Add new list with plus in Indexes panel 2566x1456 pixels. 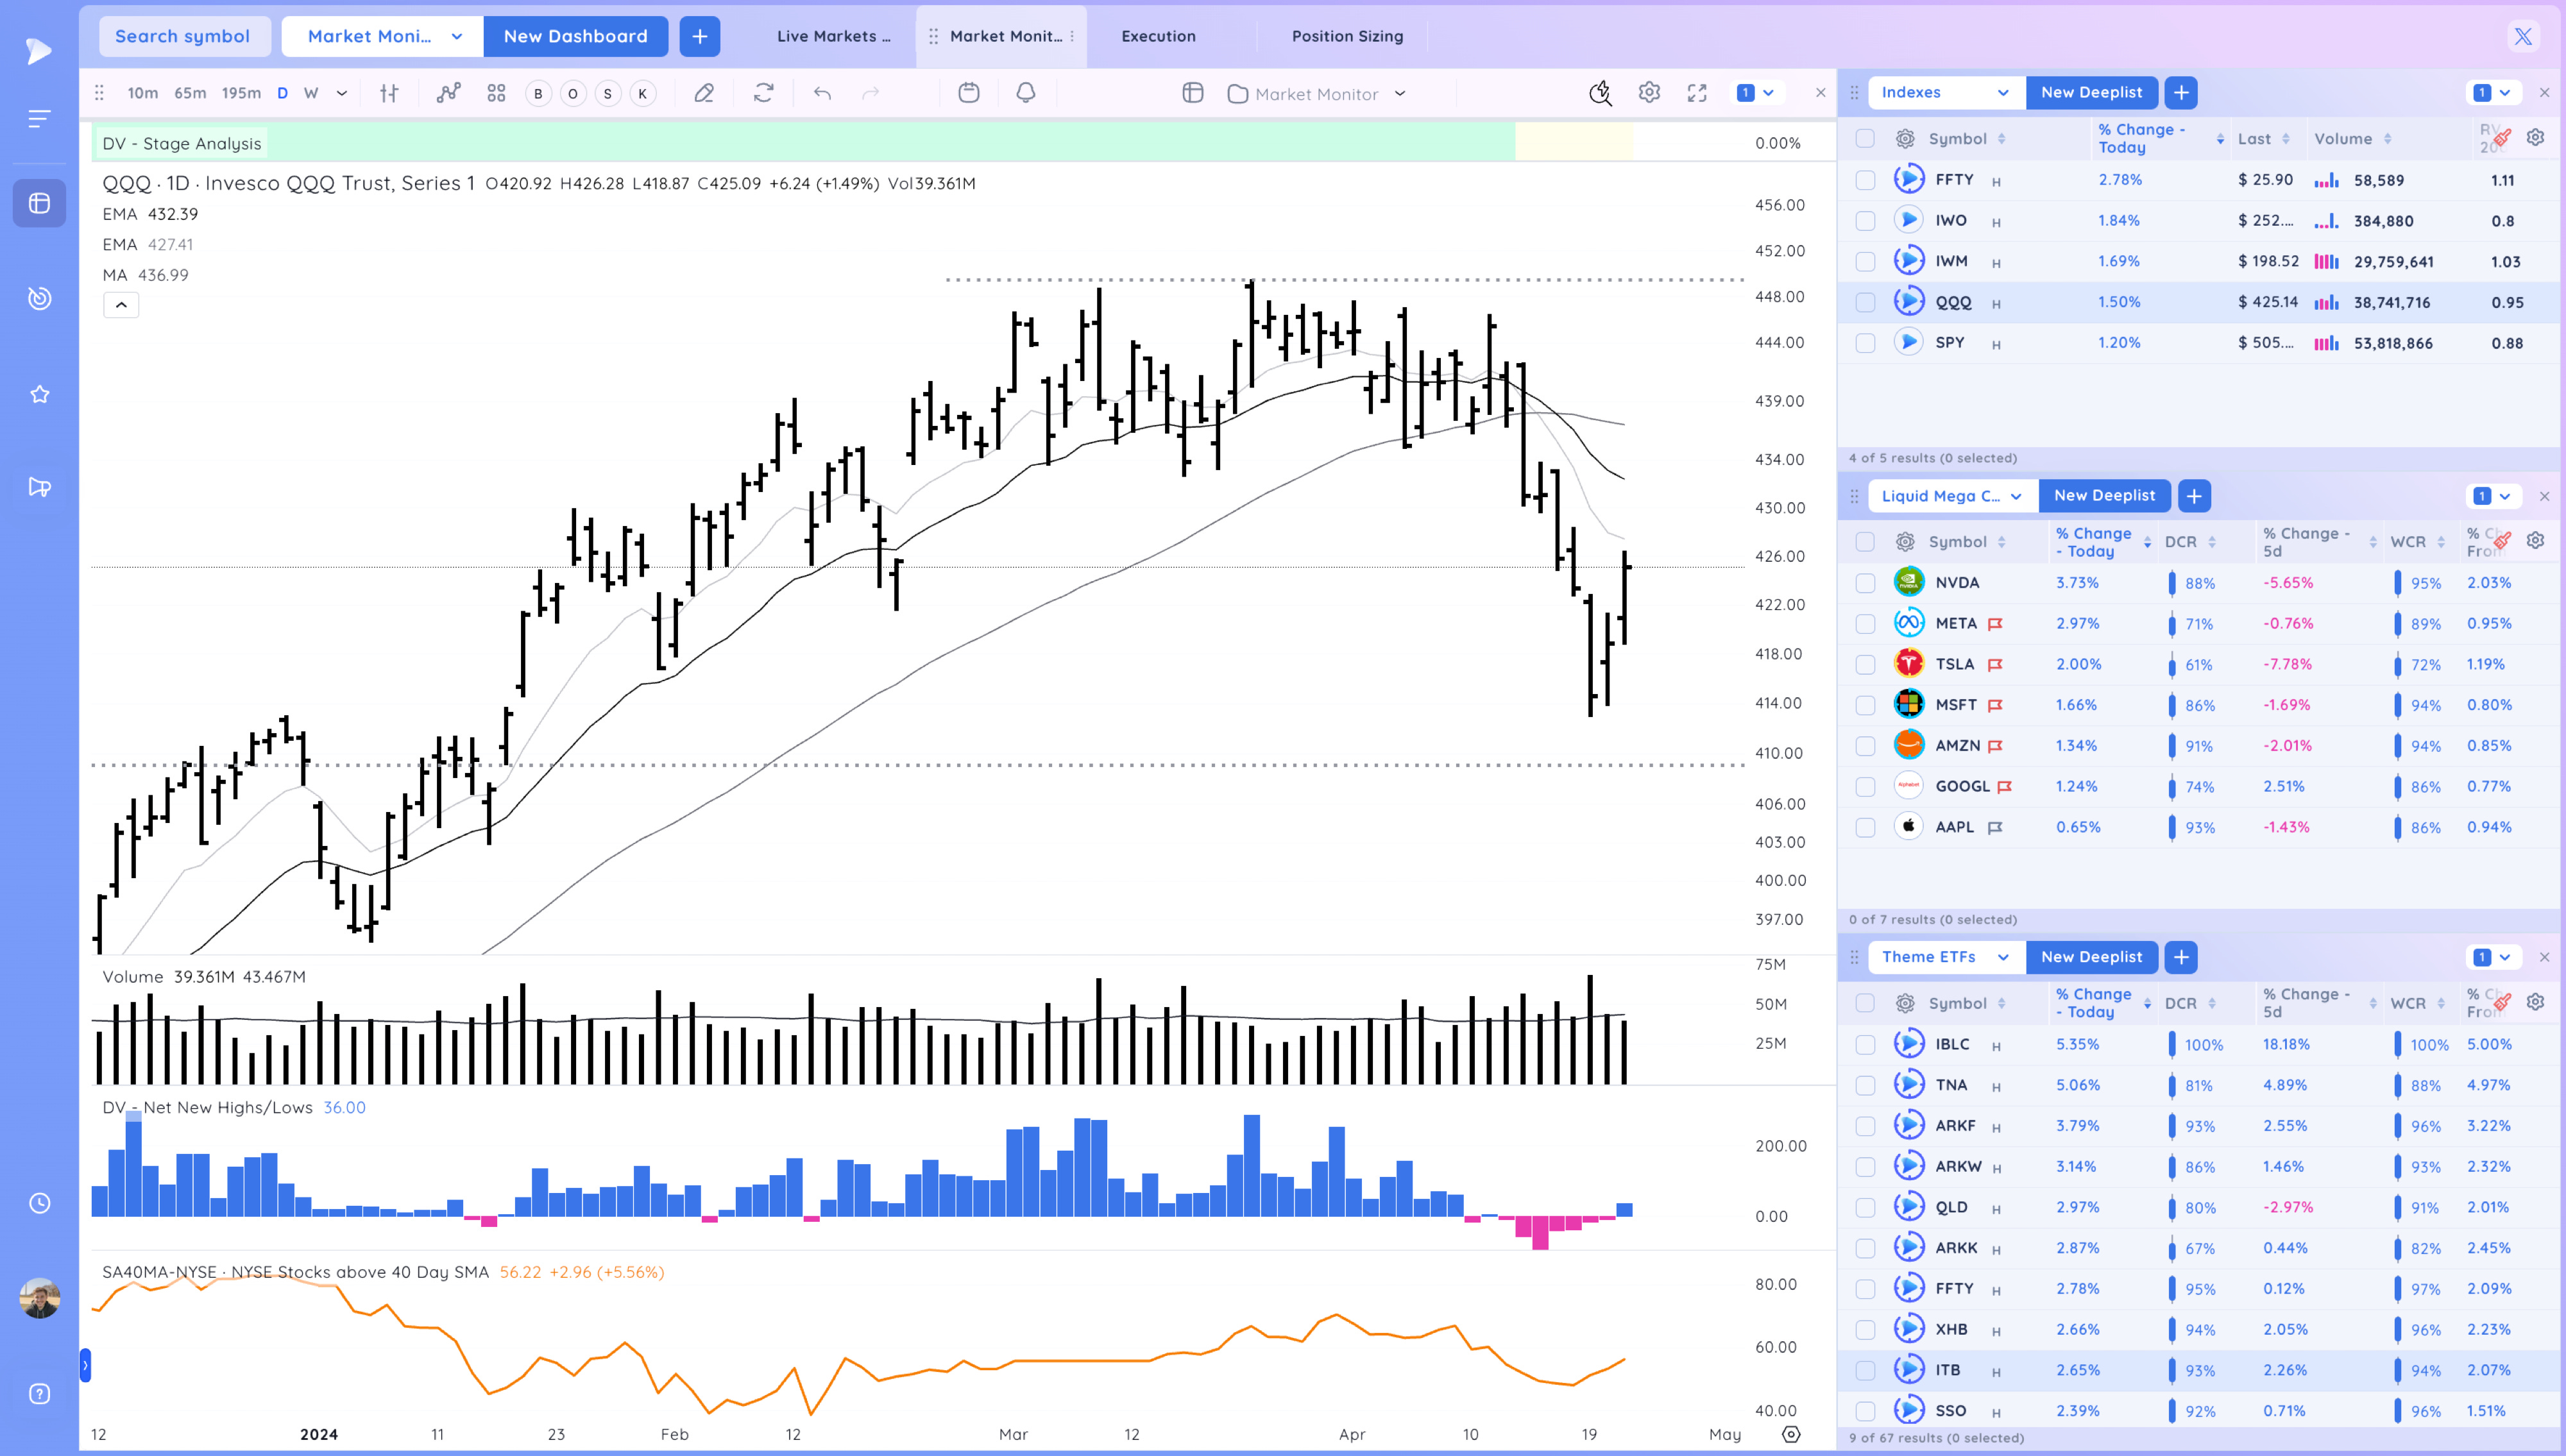tap(2181, 93)
